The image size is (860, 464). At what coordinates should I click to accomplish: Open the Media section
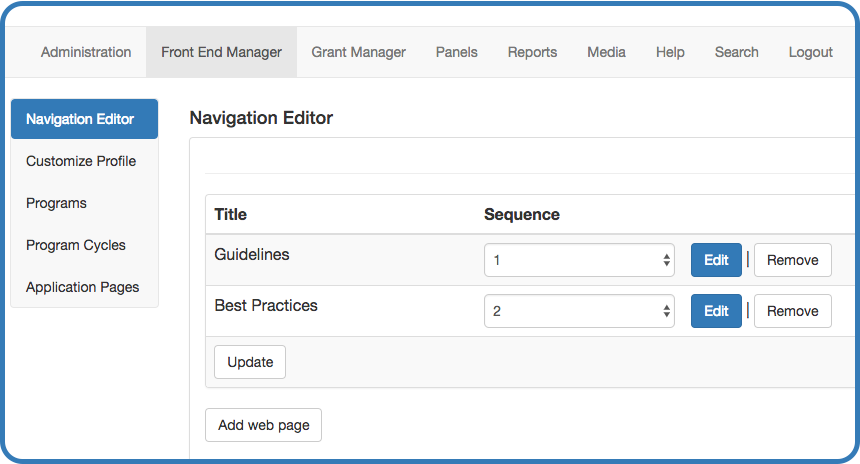606,52
